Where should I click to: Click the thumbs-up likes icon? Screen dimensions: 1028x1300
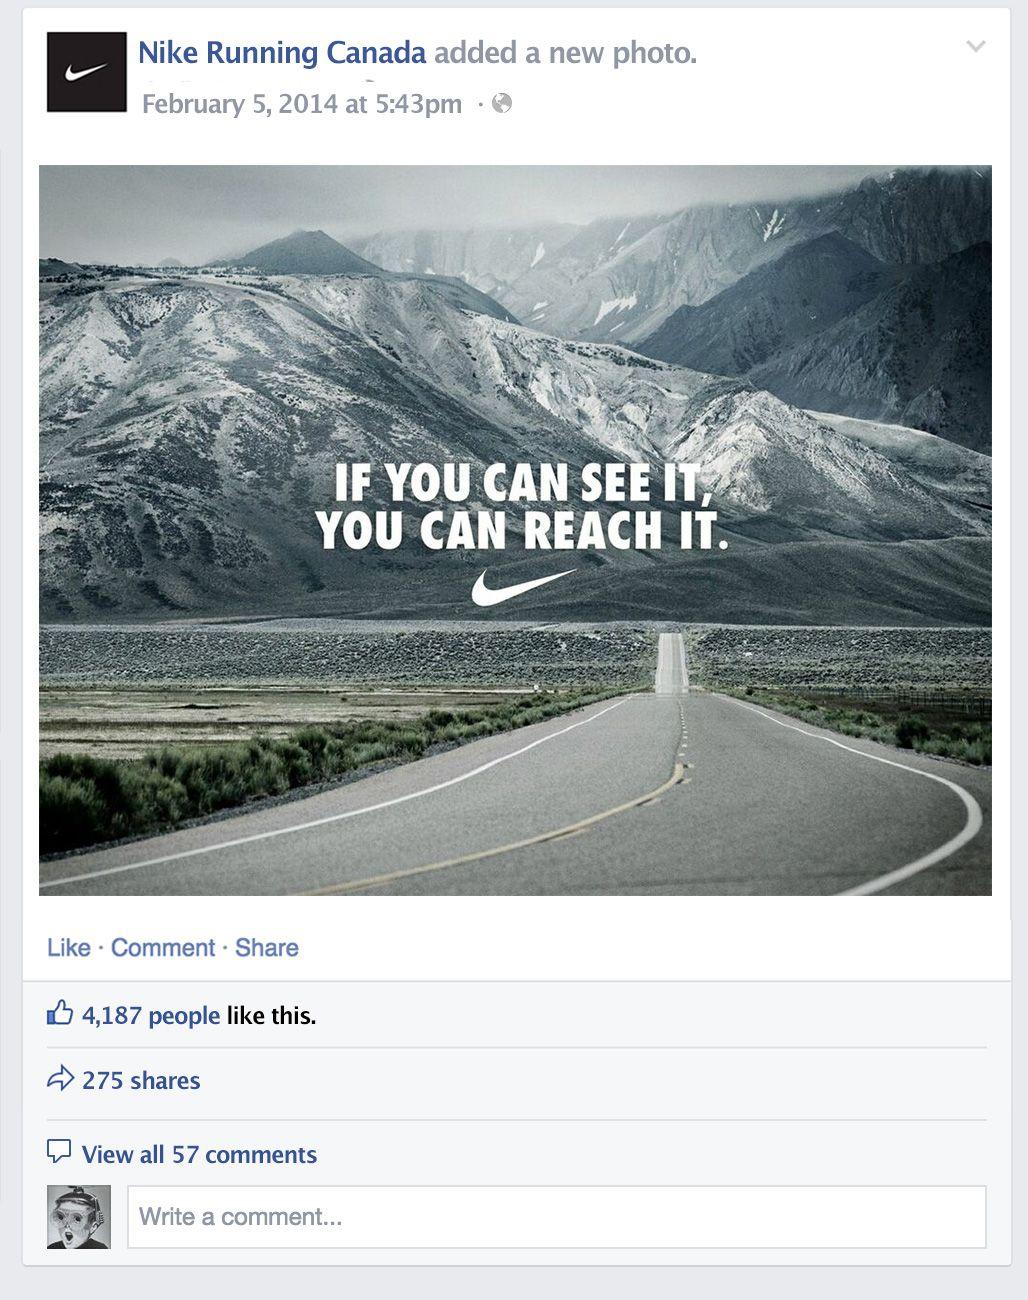60,1013
